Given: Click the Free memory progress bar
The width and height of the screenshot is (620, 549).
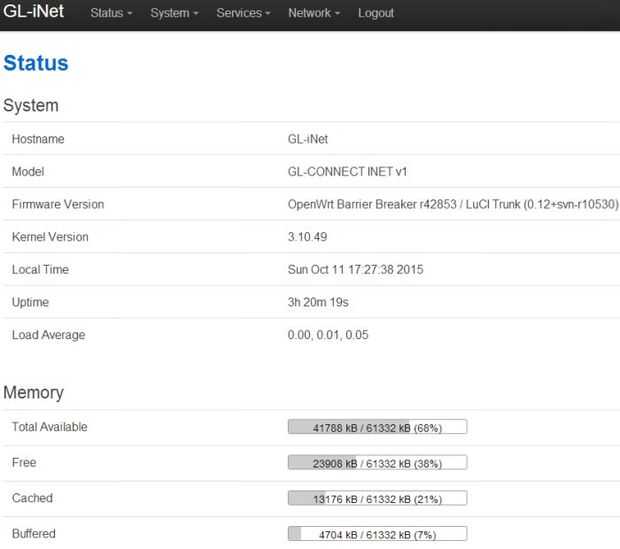Looking at the screenshot, I should (x=378, y=462).
